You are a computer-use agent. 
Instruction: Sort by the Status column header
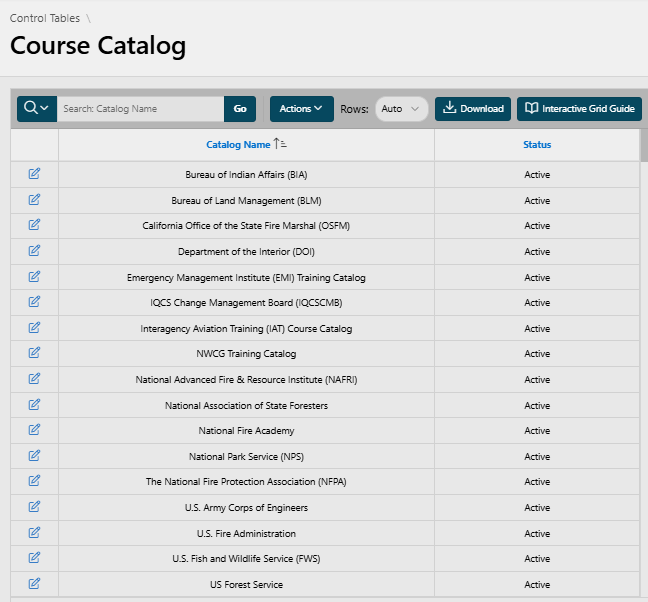(537, 145)
